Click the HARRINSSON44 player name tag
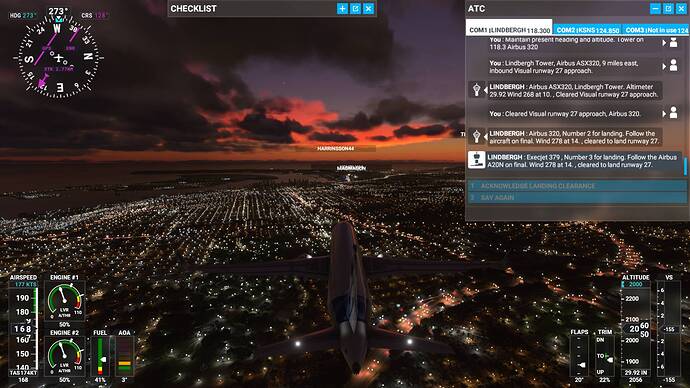This screenshot has height=388, width=690. point(335,149)
